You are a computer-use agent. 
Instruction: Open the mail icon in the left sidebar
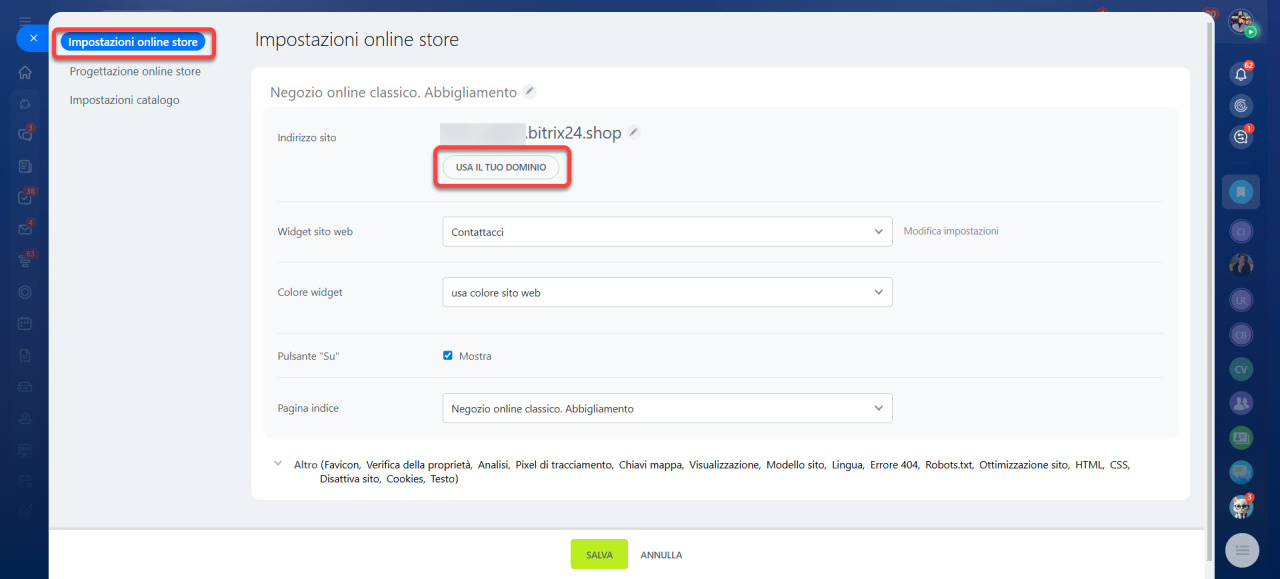25,229
